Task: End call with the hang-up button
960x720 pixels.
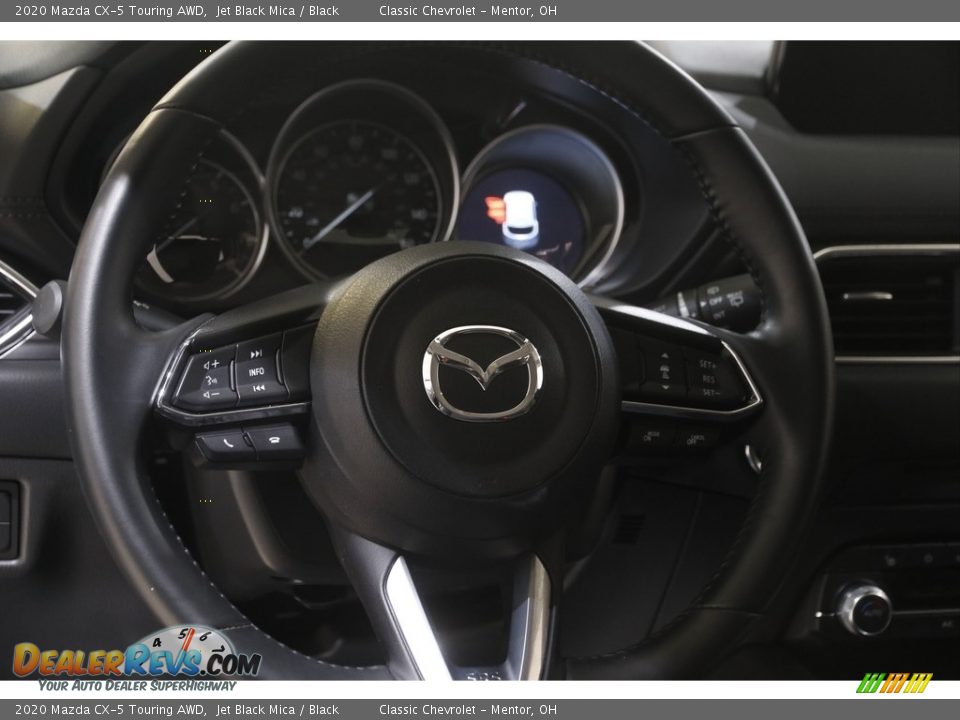Action: [274, 440]
